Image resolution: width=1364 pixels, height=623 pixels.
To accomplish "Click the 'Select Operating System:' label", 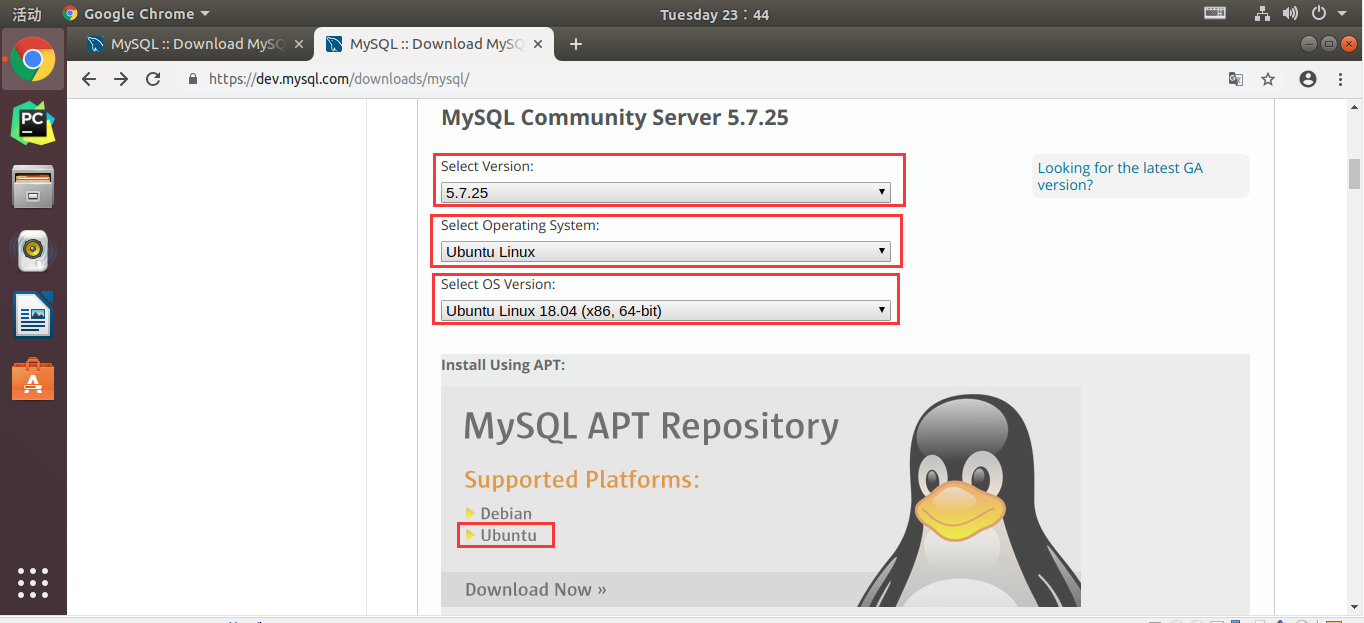I will pos(520,226).
